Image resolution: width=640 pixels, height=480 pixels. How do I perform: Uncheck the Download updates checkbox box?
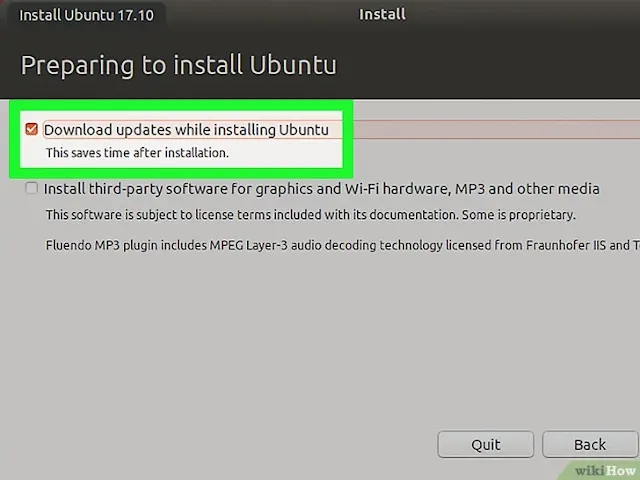point(31,129)
